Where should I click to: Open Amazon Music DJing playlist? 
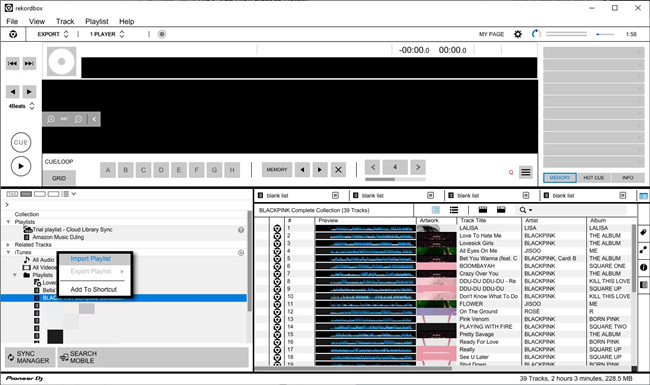click(x=58, y=237)
